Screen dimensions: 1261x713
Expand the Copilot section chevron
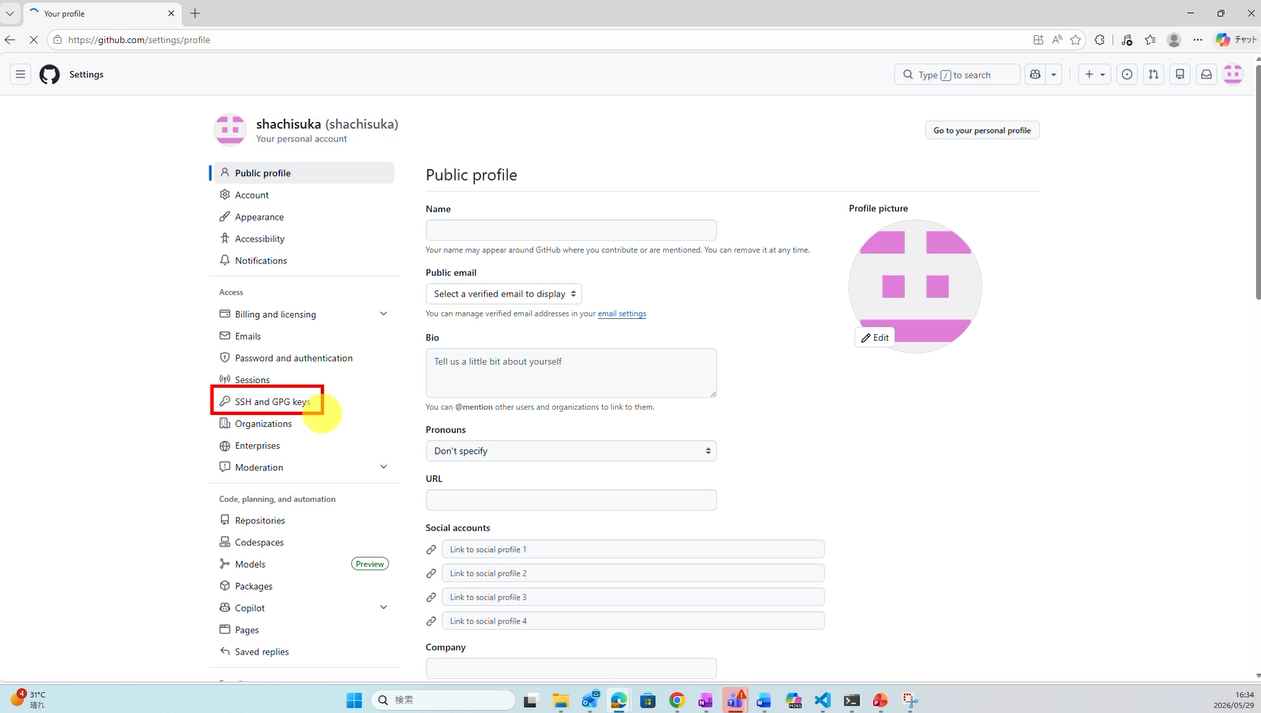coord(383,608)
